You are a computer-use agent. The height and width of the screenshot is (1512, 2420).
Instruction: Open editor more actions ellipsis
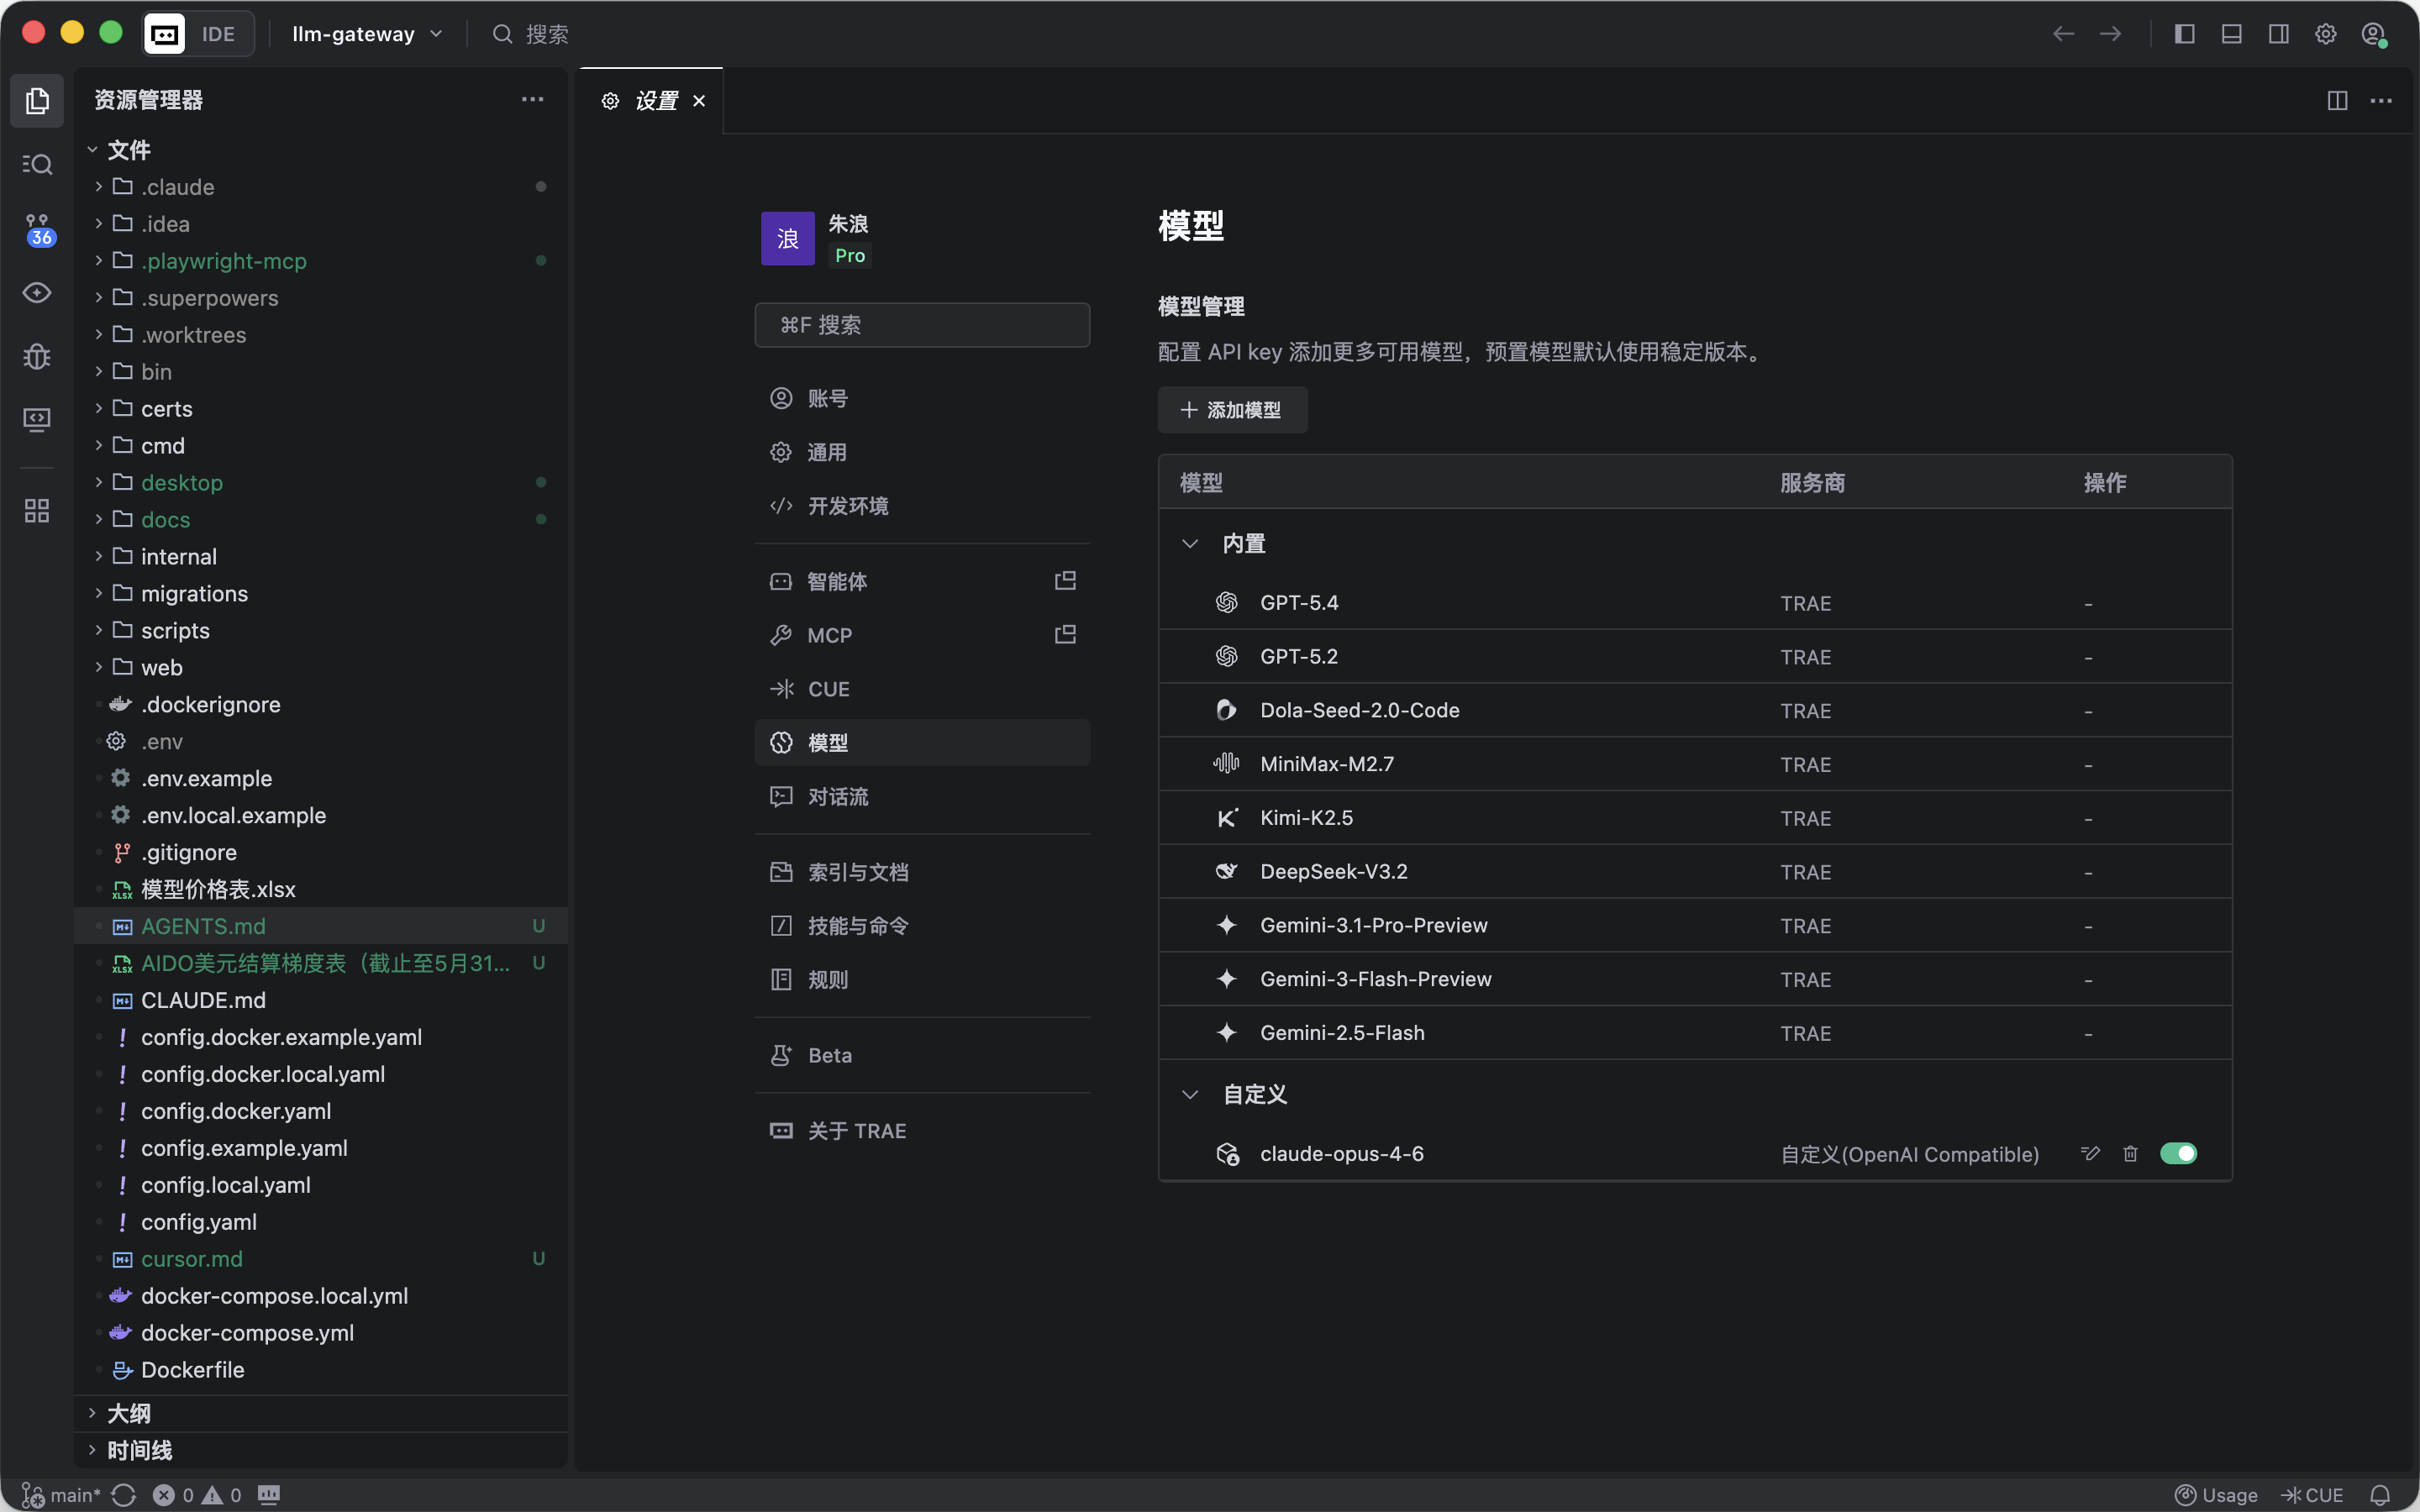[x=2381, y=100]
